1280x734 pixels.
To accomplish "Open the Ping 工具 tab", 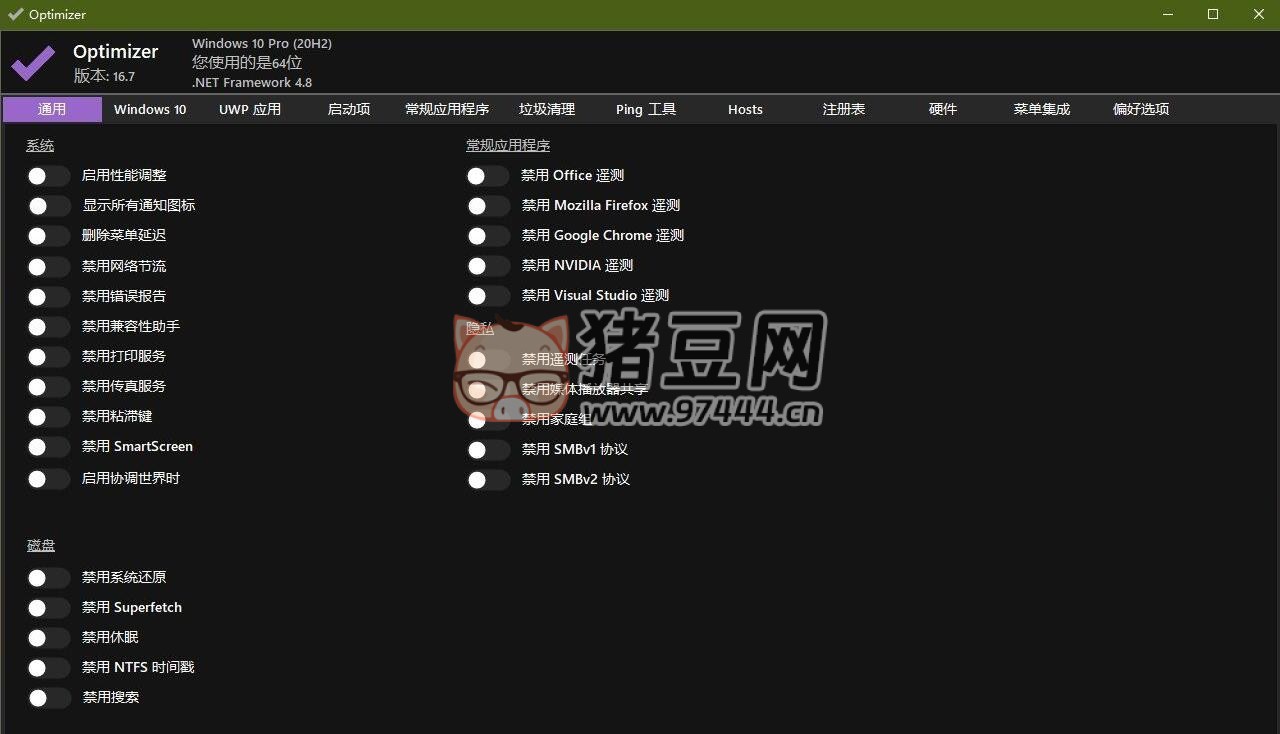I will [646, 110].
